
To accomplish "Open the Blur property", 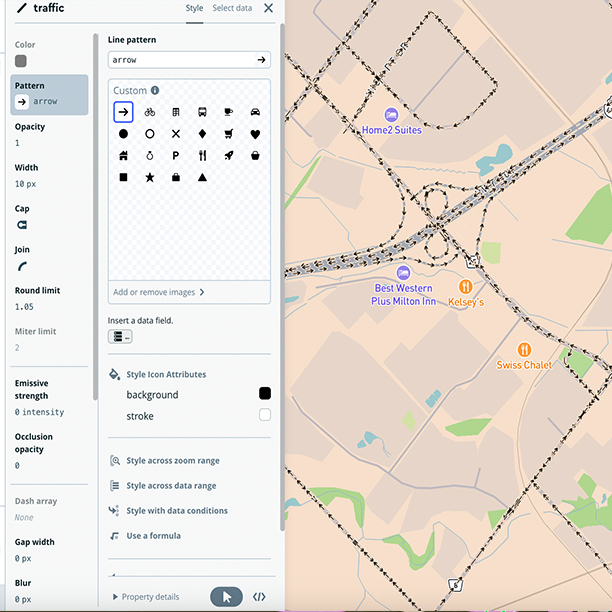I will coord(49,591).
